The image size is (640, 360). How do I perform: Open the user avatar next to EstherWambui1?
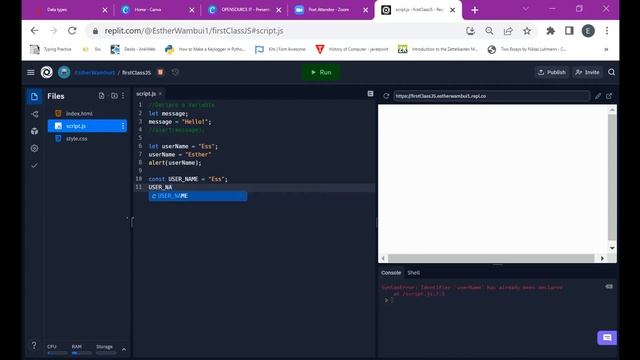pyautogui.click(x=64, y=72)
